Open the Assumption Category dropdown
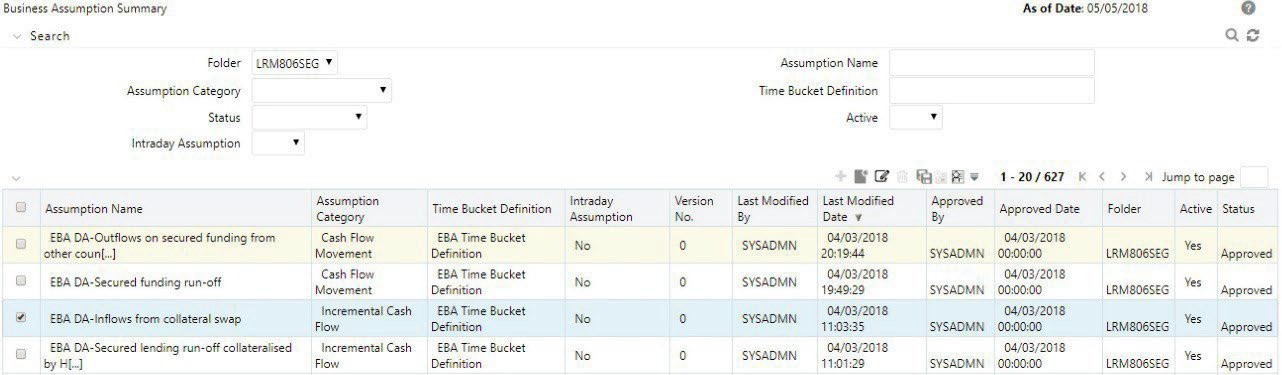Screen dimensions: 1282x375 321,91
